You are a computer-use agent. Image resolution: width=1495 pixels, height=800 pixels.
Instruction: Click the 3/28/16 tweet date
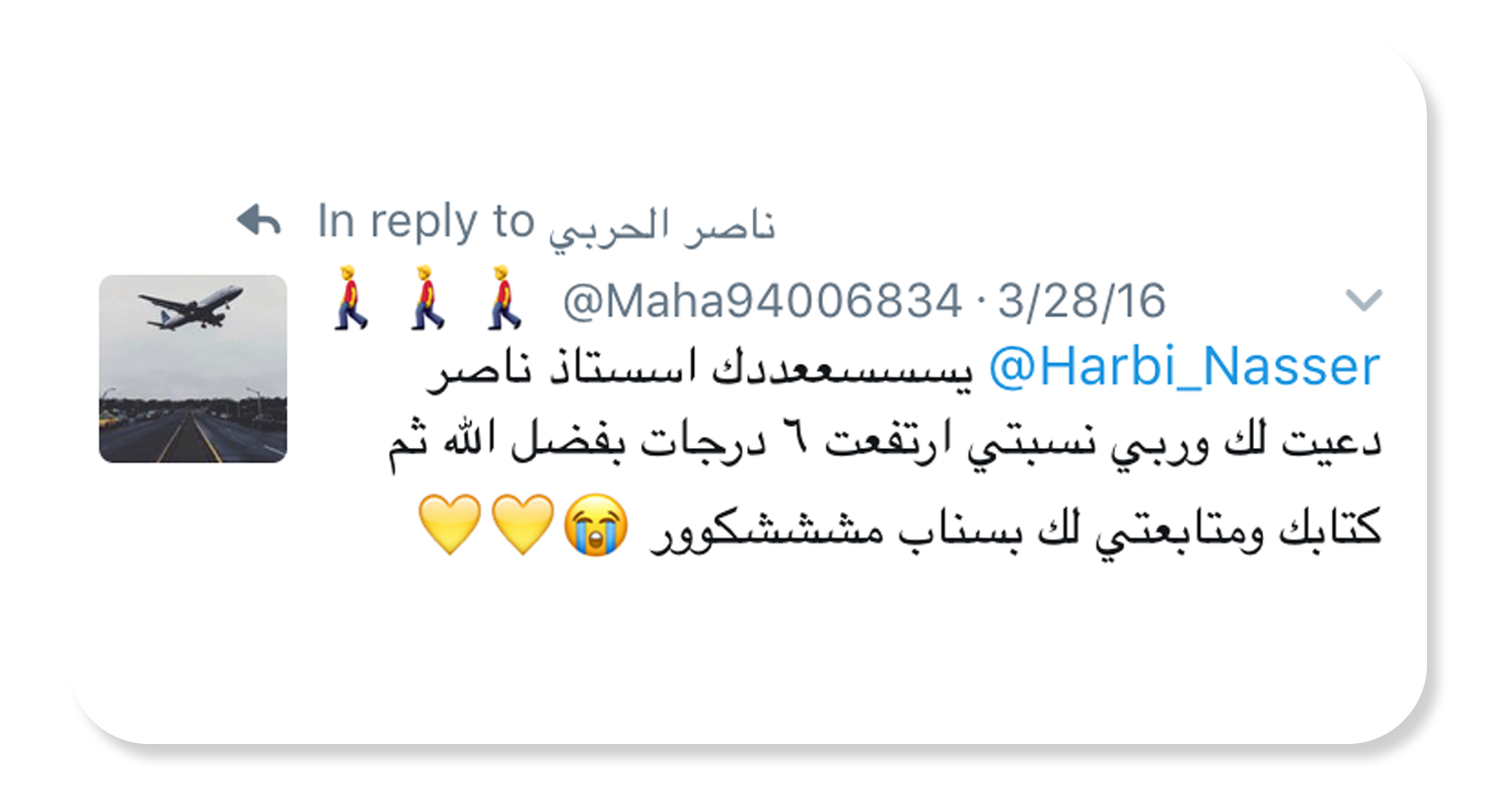1082,300
